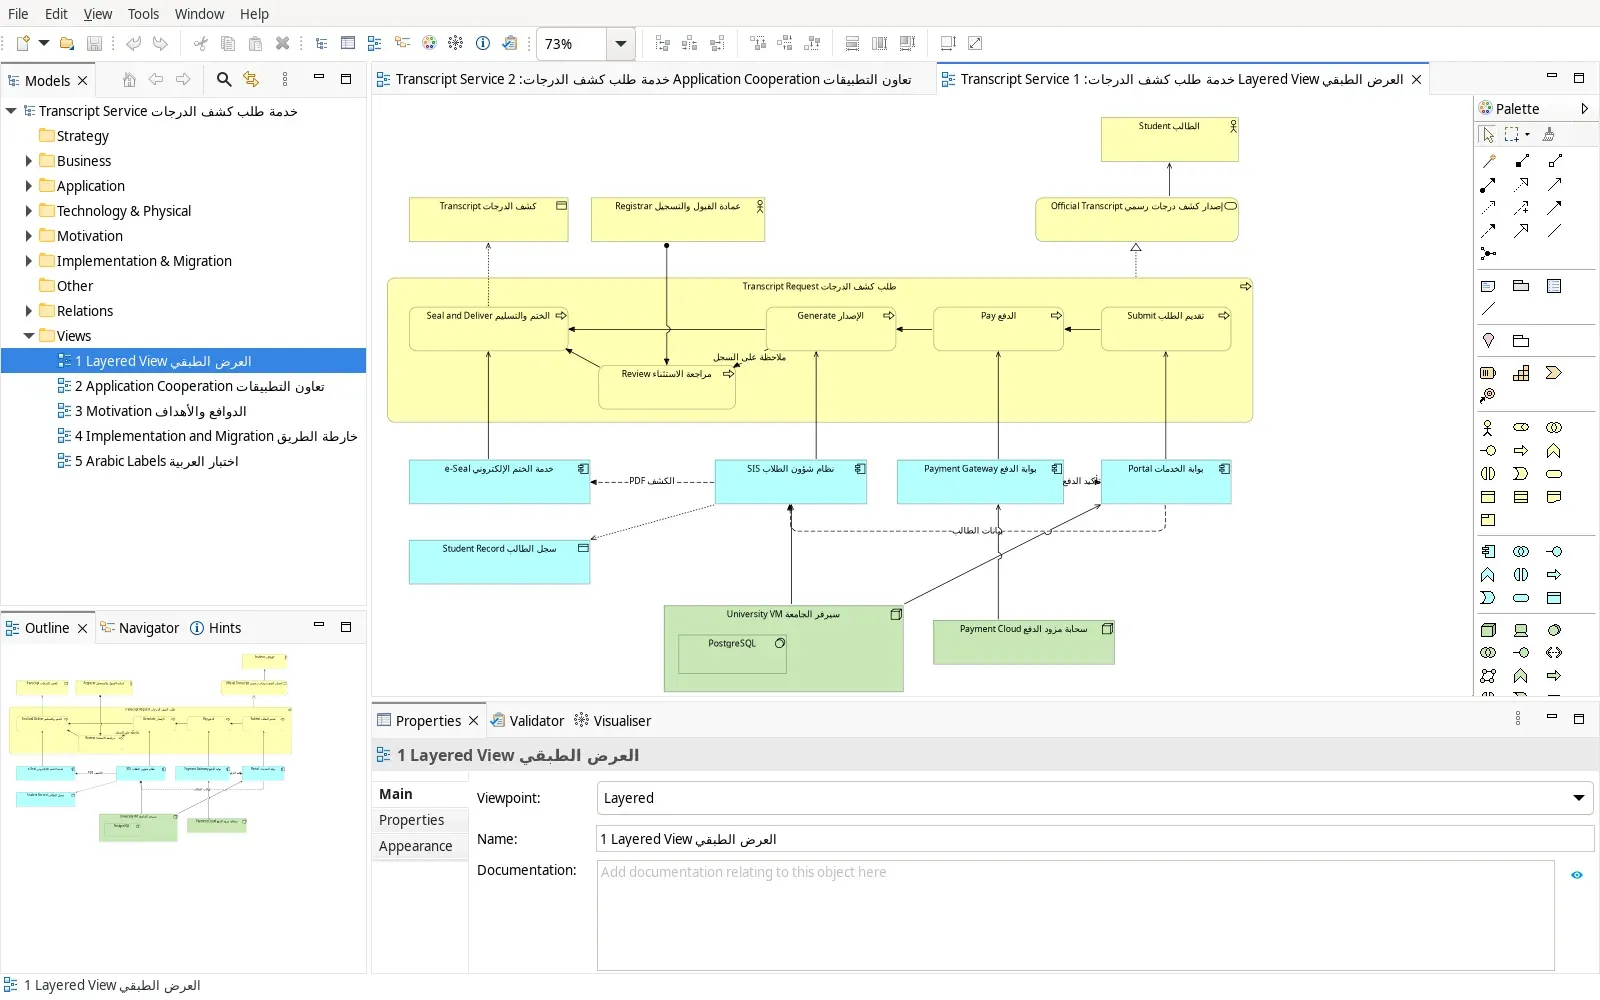
Task: Switch to the Validator tab
Action: pyautogui.click(x=527, y=721)
